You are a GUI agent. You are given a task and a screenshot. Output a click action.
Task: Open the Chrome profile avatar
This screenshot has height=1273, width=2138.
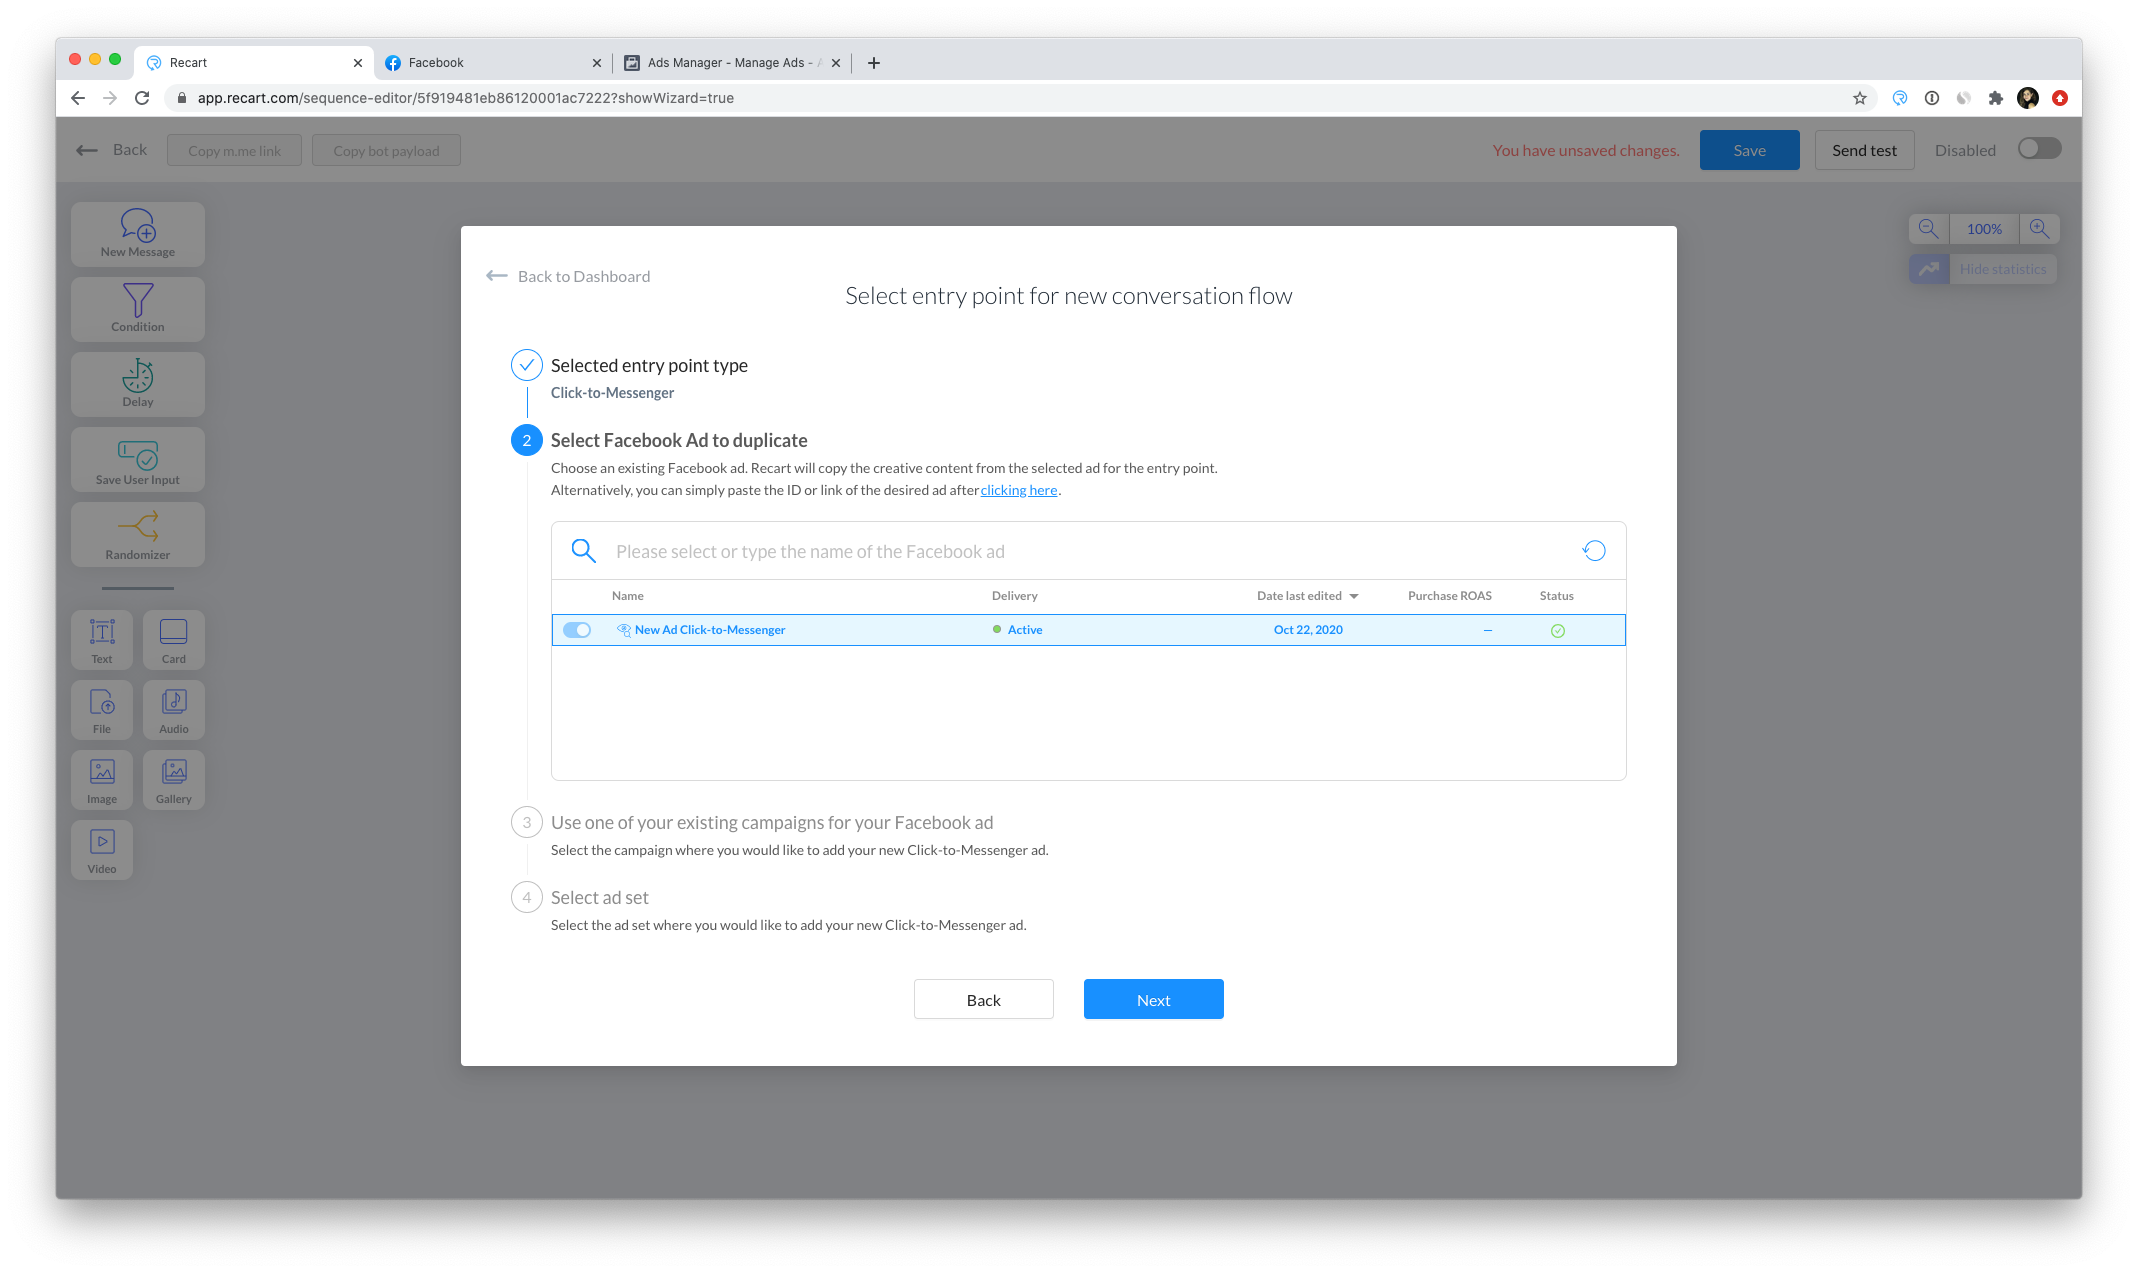pyautogui.click(x=2028, y=98)
